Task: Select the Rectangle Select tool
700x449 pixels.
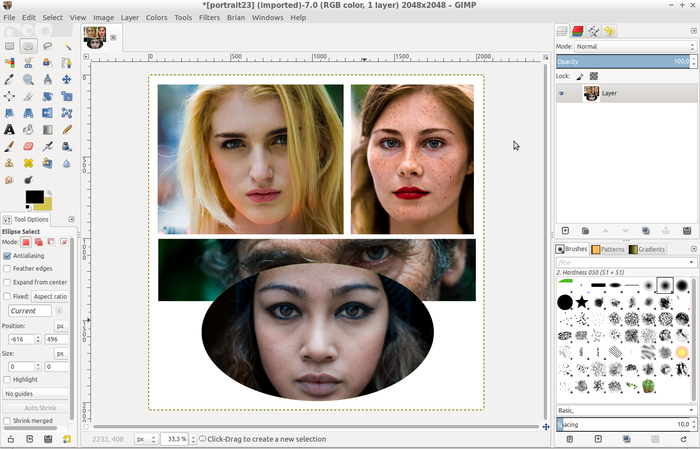Action: pyautogui.click(x=9, y=45)
